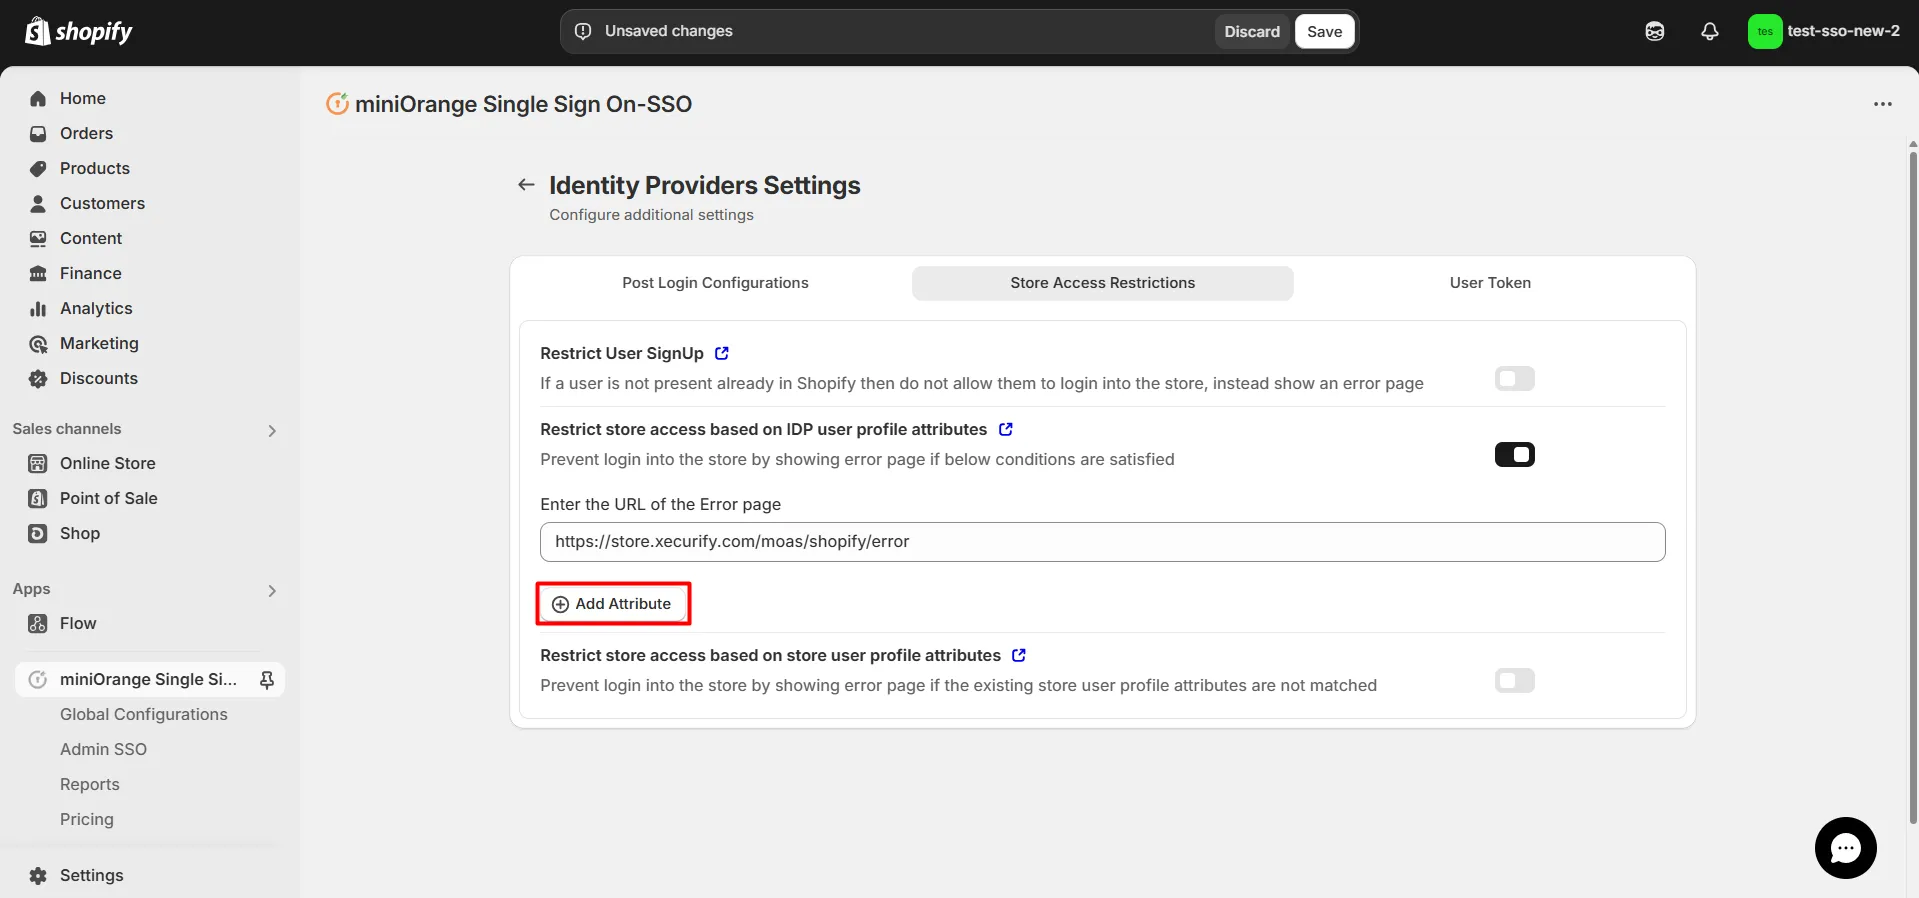
Task: Discard the unsaved changes
Action: coord(1252,32)
